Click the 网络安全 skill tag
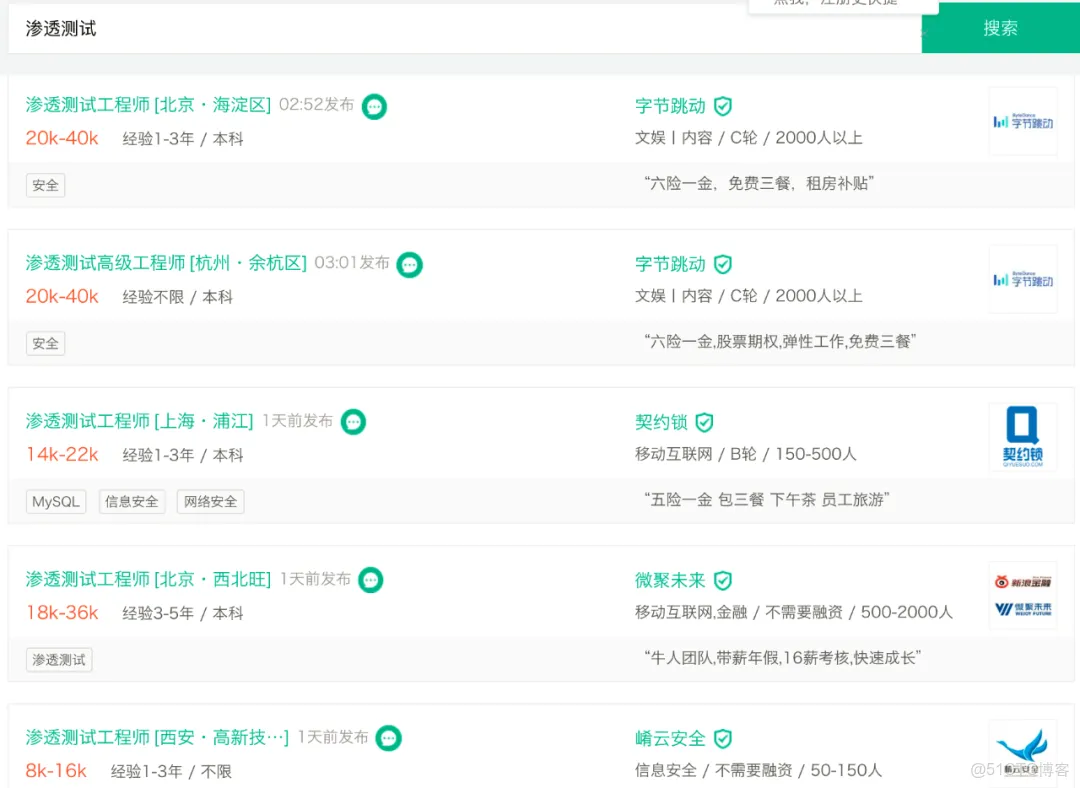 tap(210, 501)
